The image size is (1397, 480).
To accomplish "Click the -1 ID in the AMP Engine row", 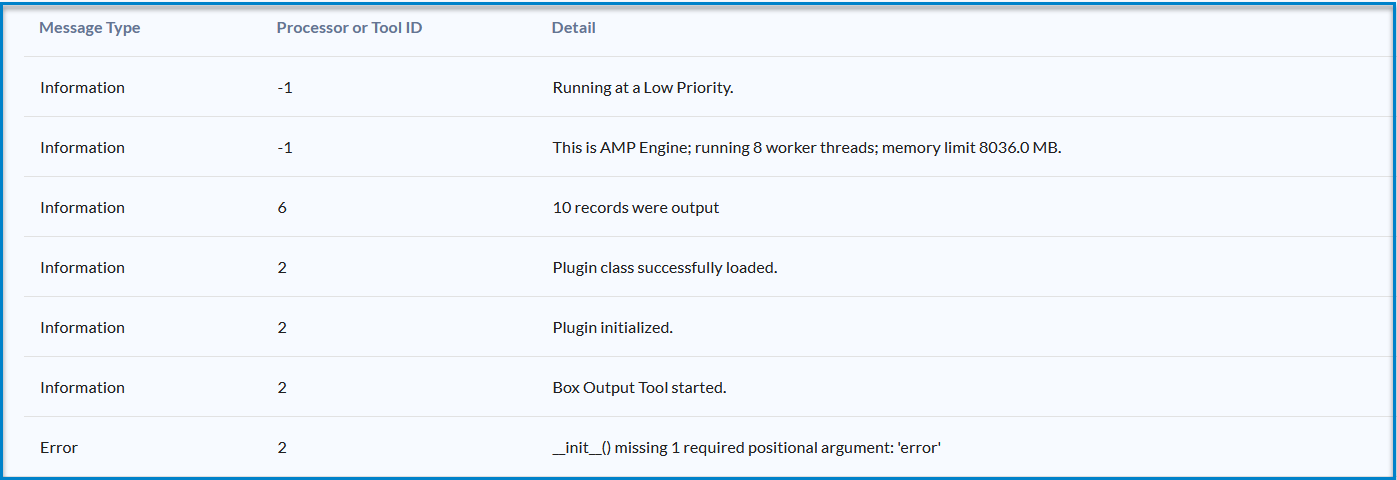I will pos(285,148).
